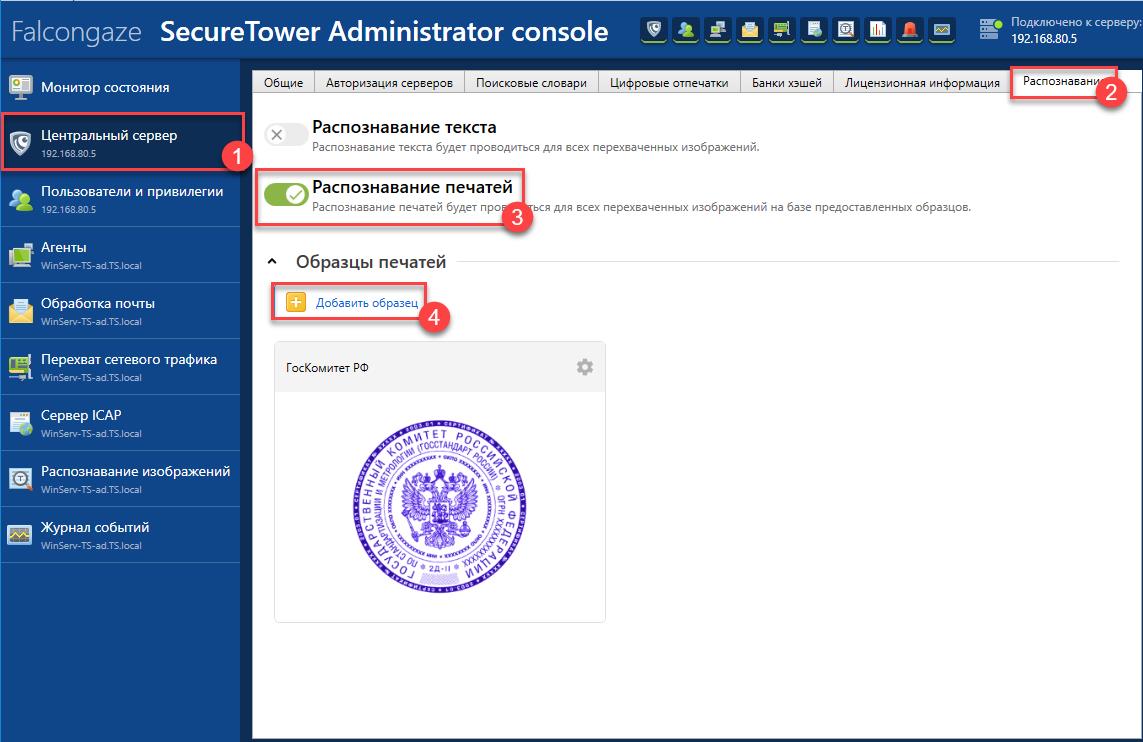Image resolution: width=1143 pixels, height=742 pixels.
Task: Disable the Распознавание печатей switch
Action: pyautogui.click(x=286, y=194)
